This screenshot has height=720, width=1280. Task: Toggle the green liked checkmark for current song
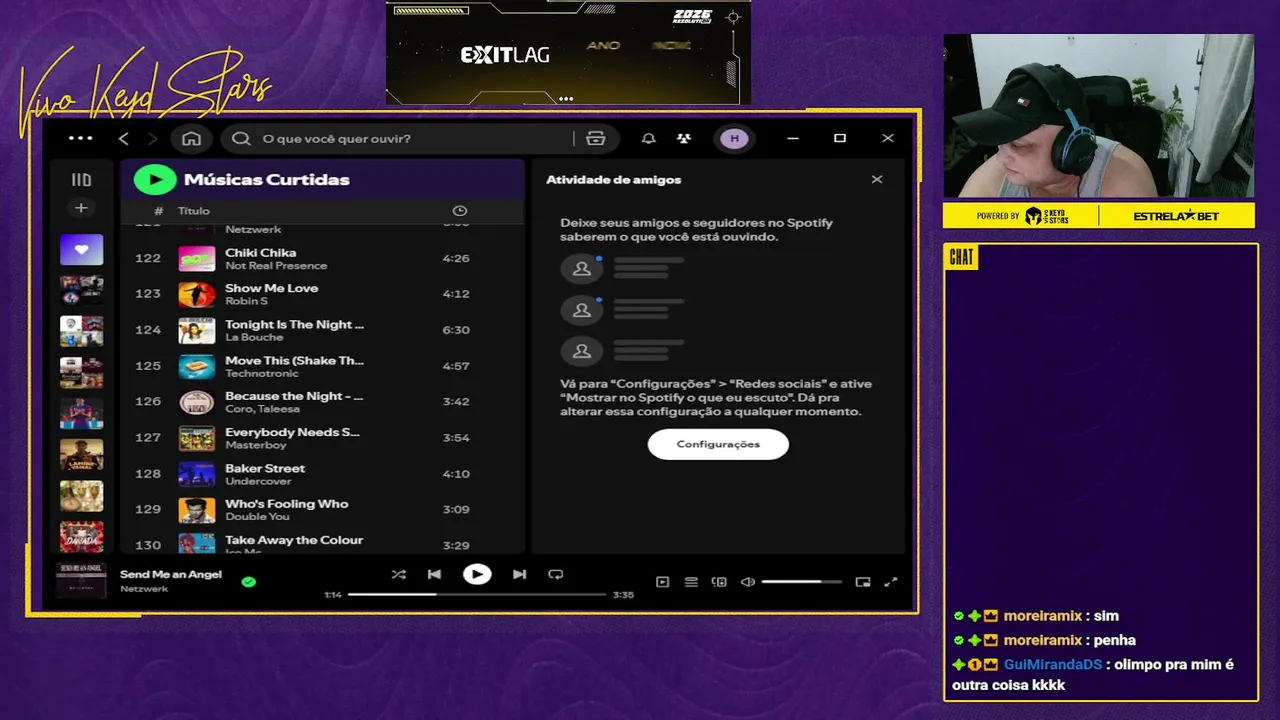point(248,581)
